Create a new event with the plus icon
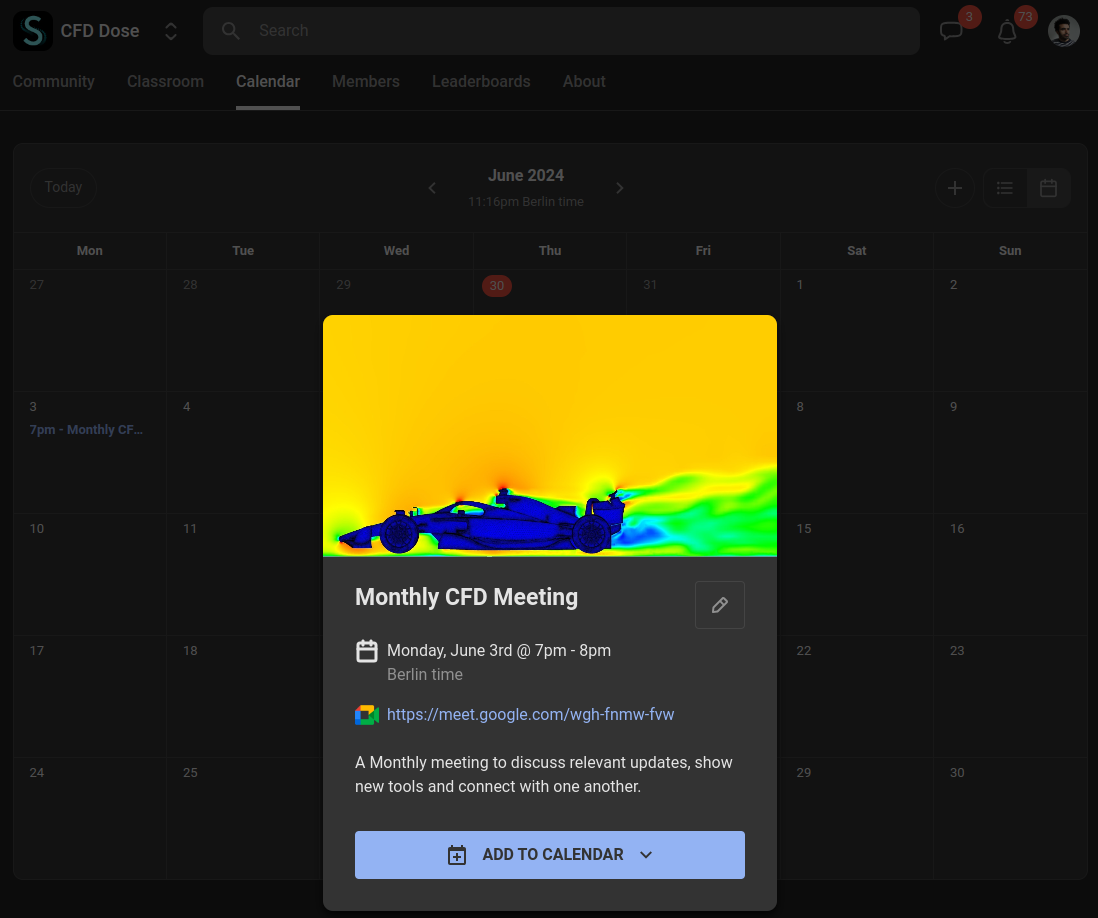The width and height of the screenshot is (1098, 918). (954, 187)
